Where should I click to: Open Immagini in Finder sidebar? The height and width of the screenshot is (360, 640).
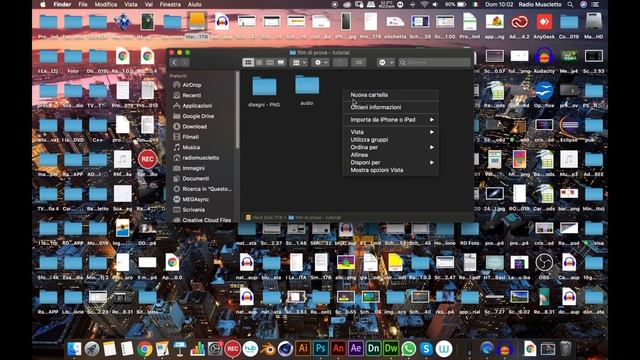(193, 168)
